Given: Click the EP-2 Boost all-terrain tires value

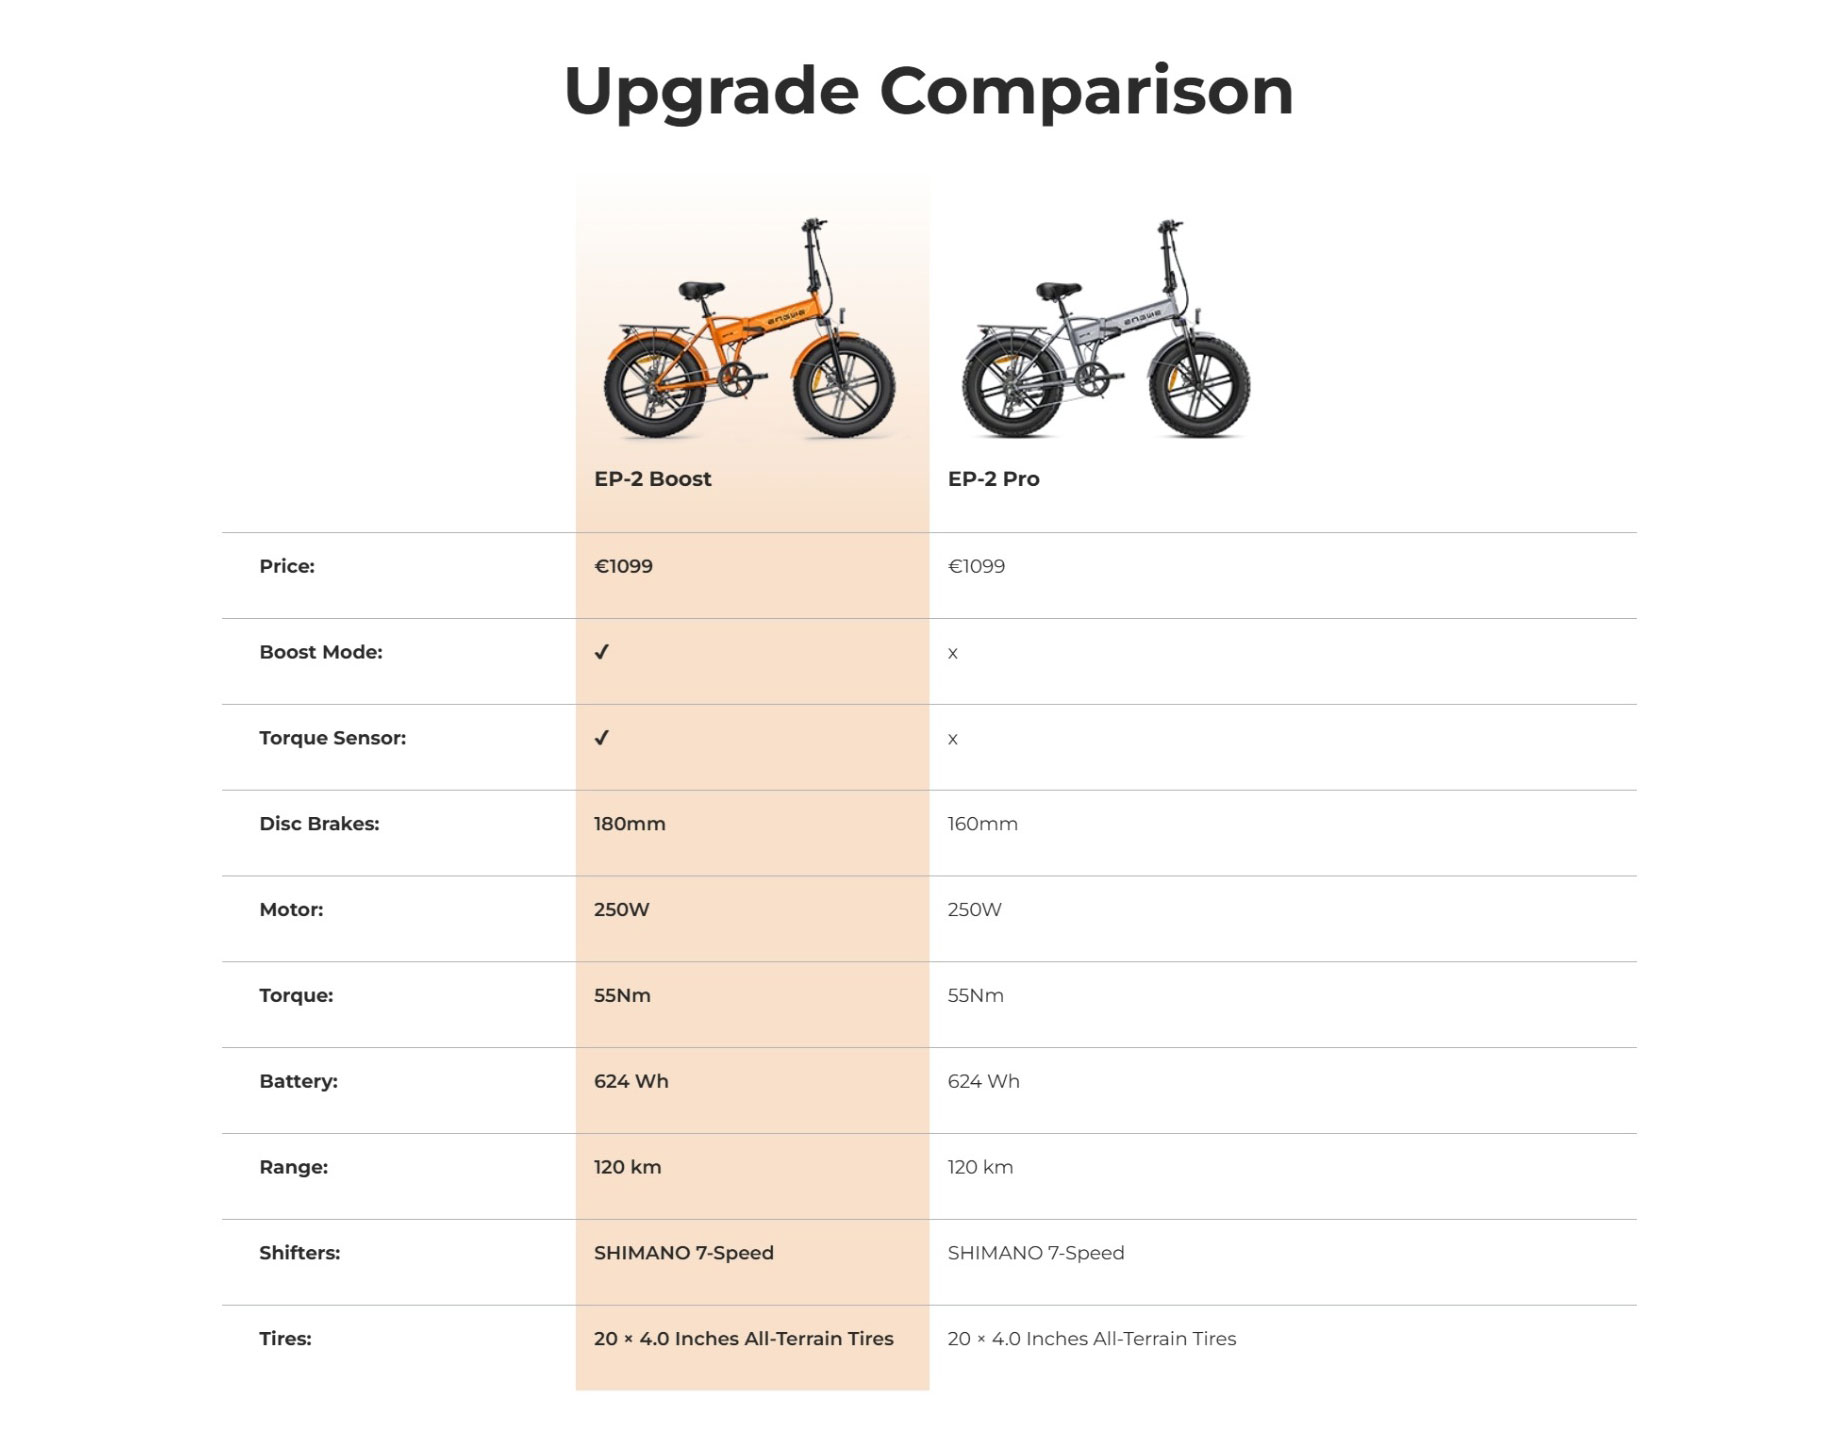Looking at the screenshot, I should pyautogui.click(x=743, y=1339).
